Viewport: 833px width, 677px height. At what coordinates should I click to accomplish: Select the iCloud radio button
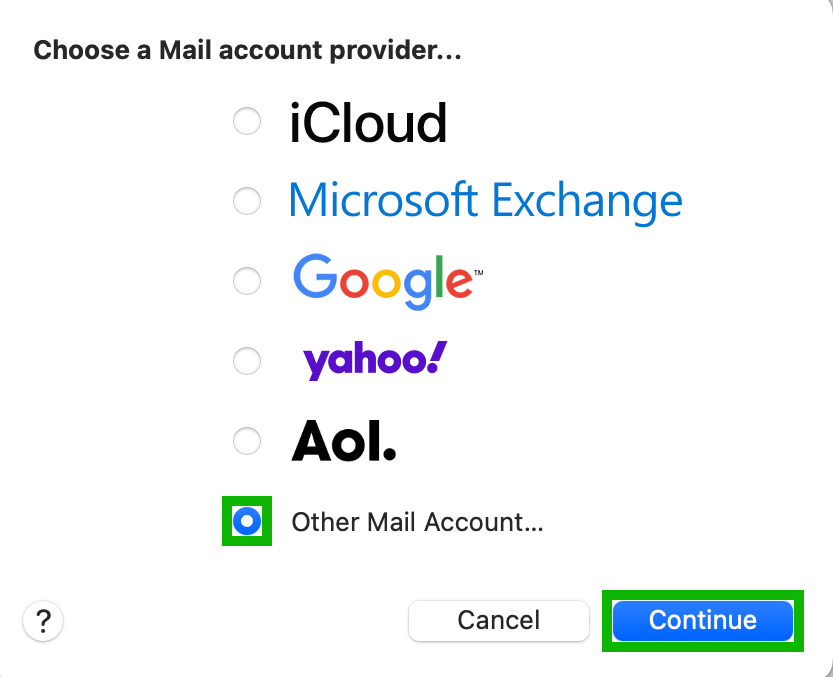click(246, 122)
